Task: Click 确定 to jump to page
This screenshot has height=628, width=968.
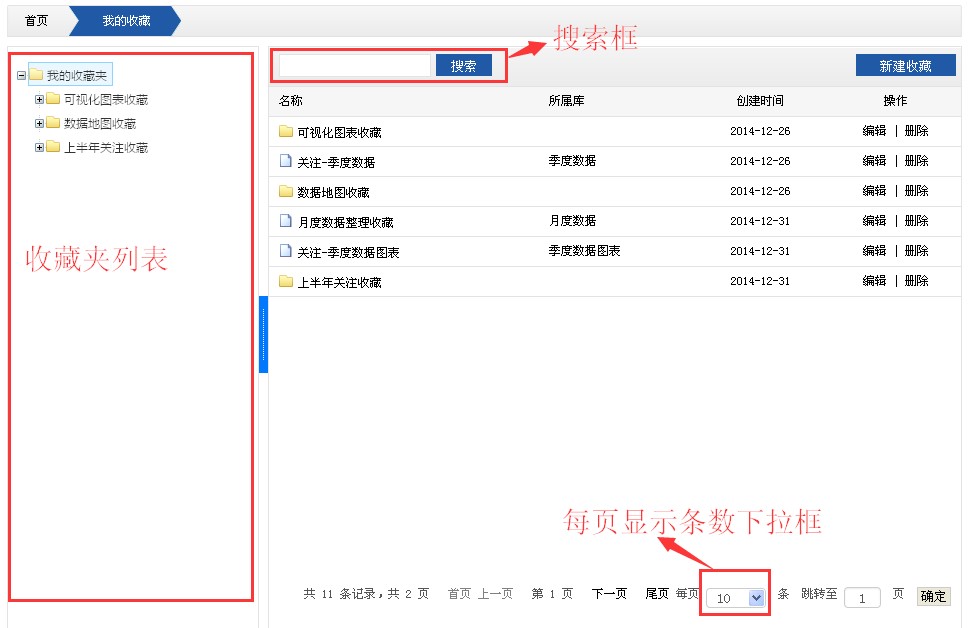Action: click(933, 596)
